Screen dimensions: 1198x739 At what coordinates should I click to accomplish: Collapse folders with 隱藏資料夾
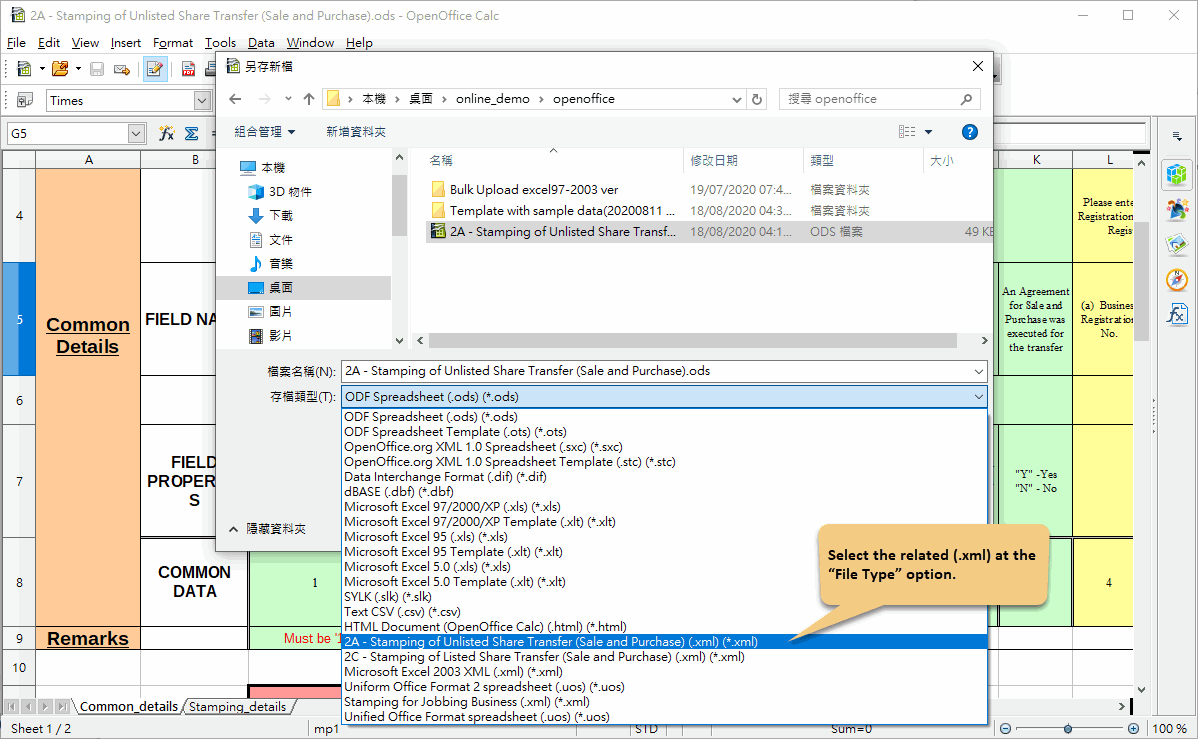tap(267, 529)
